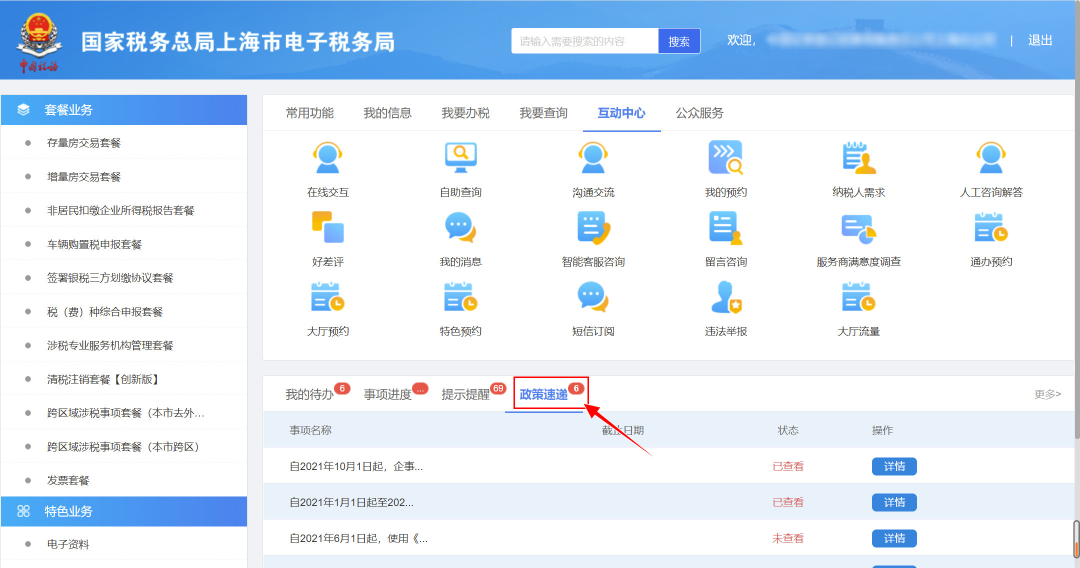Switch to the 我的待办 tab

point(309,394)
